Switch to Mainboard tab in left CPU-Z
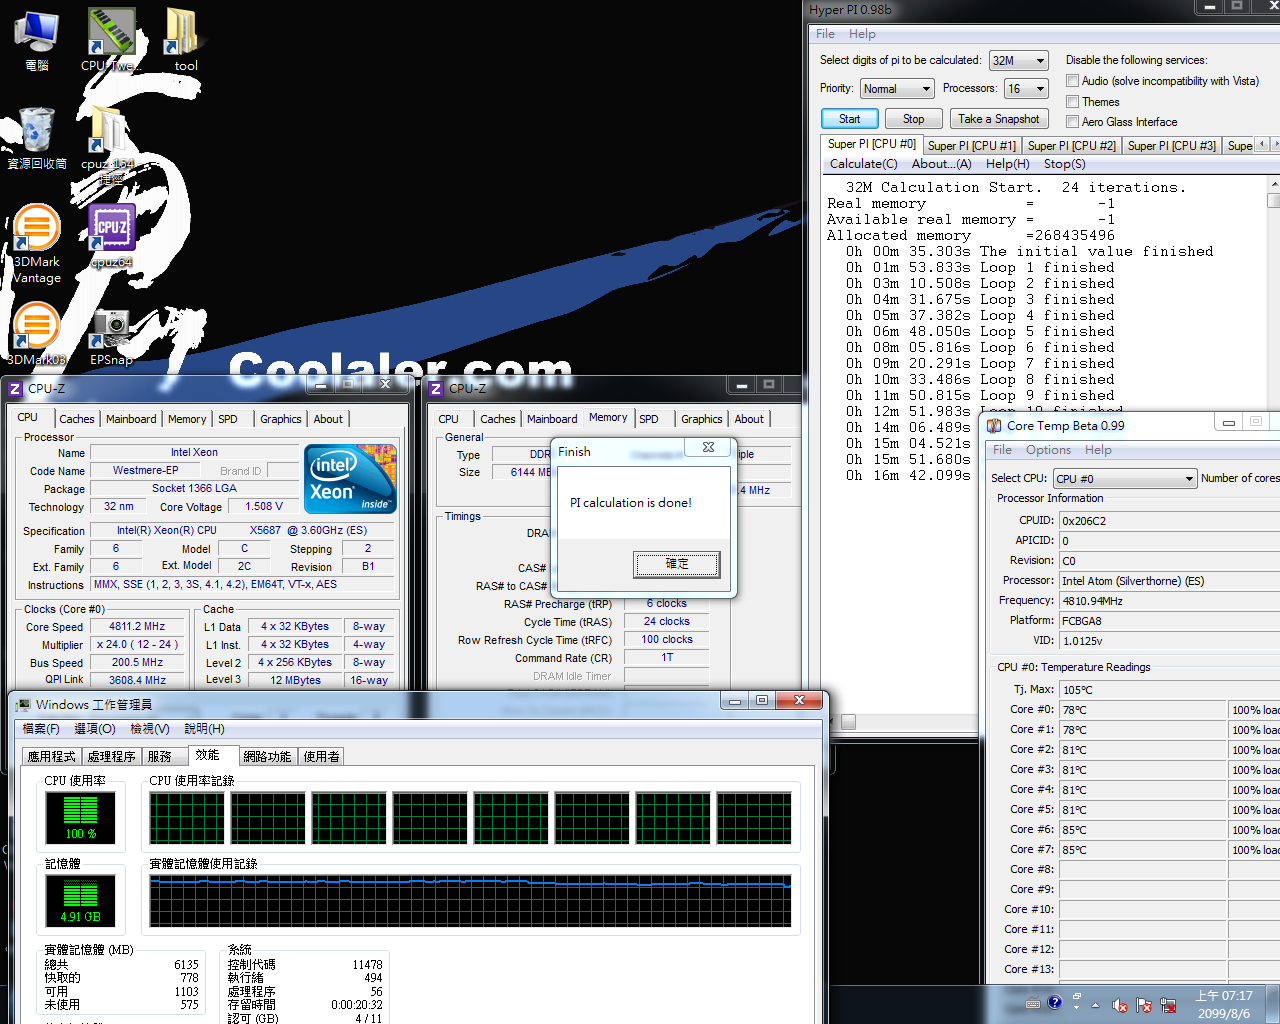The height and width of the screenshot is (1024, 1280). 131,419
